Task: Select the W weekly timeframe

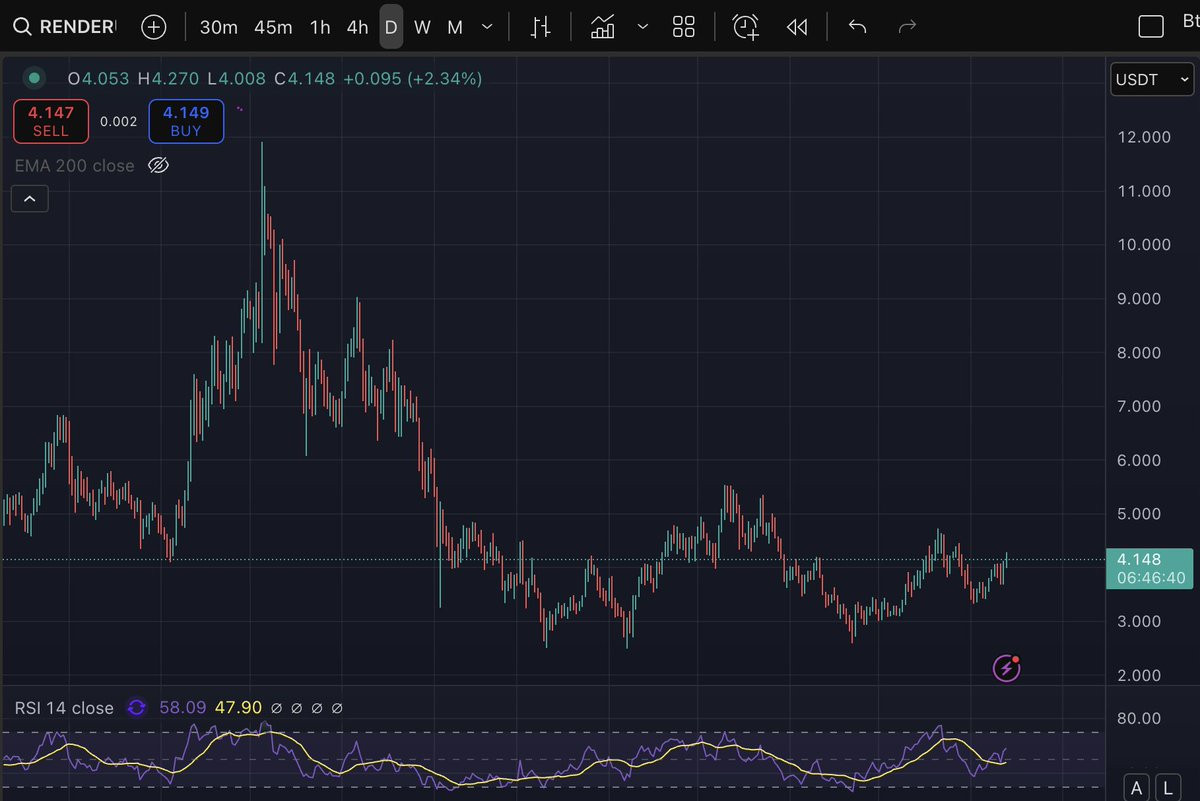Action: click(x=422, y=27)
